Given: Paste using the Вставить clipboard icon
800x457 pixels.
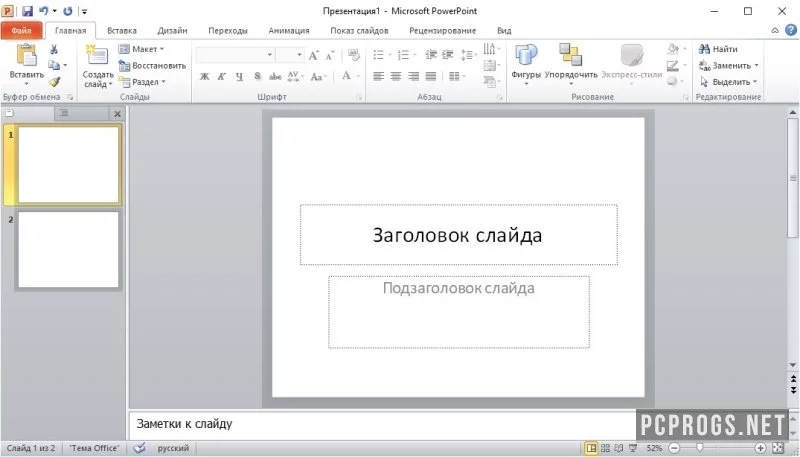Looking at the screenshot, I should point(27,55).
